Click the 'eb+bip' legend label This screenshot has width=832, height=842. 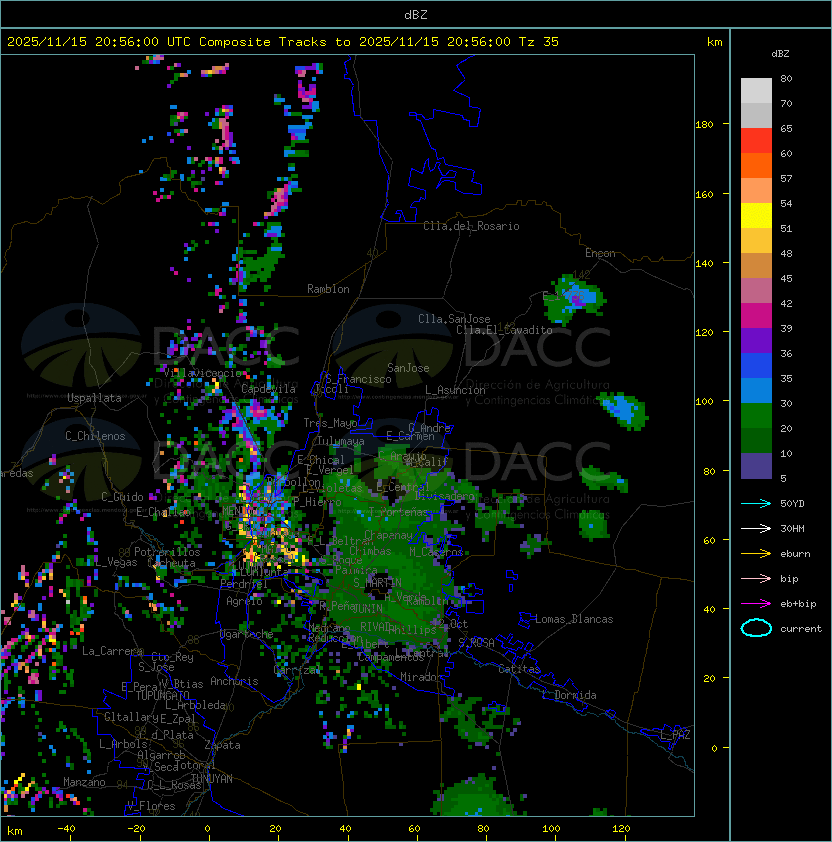pyautogui.click(x=798, y=604)
